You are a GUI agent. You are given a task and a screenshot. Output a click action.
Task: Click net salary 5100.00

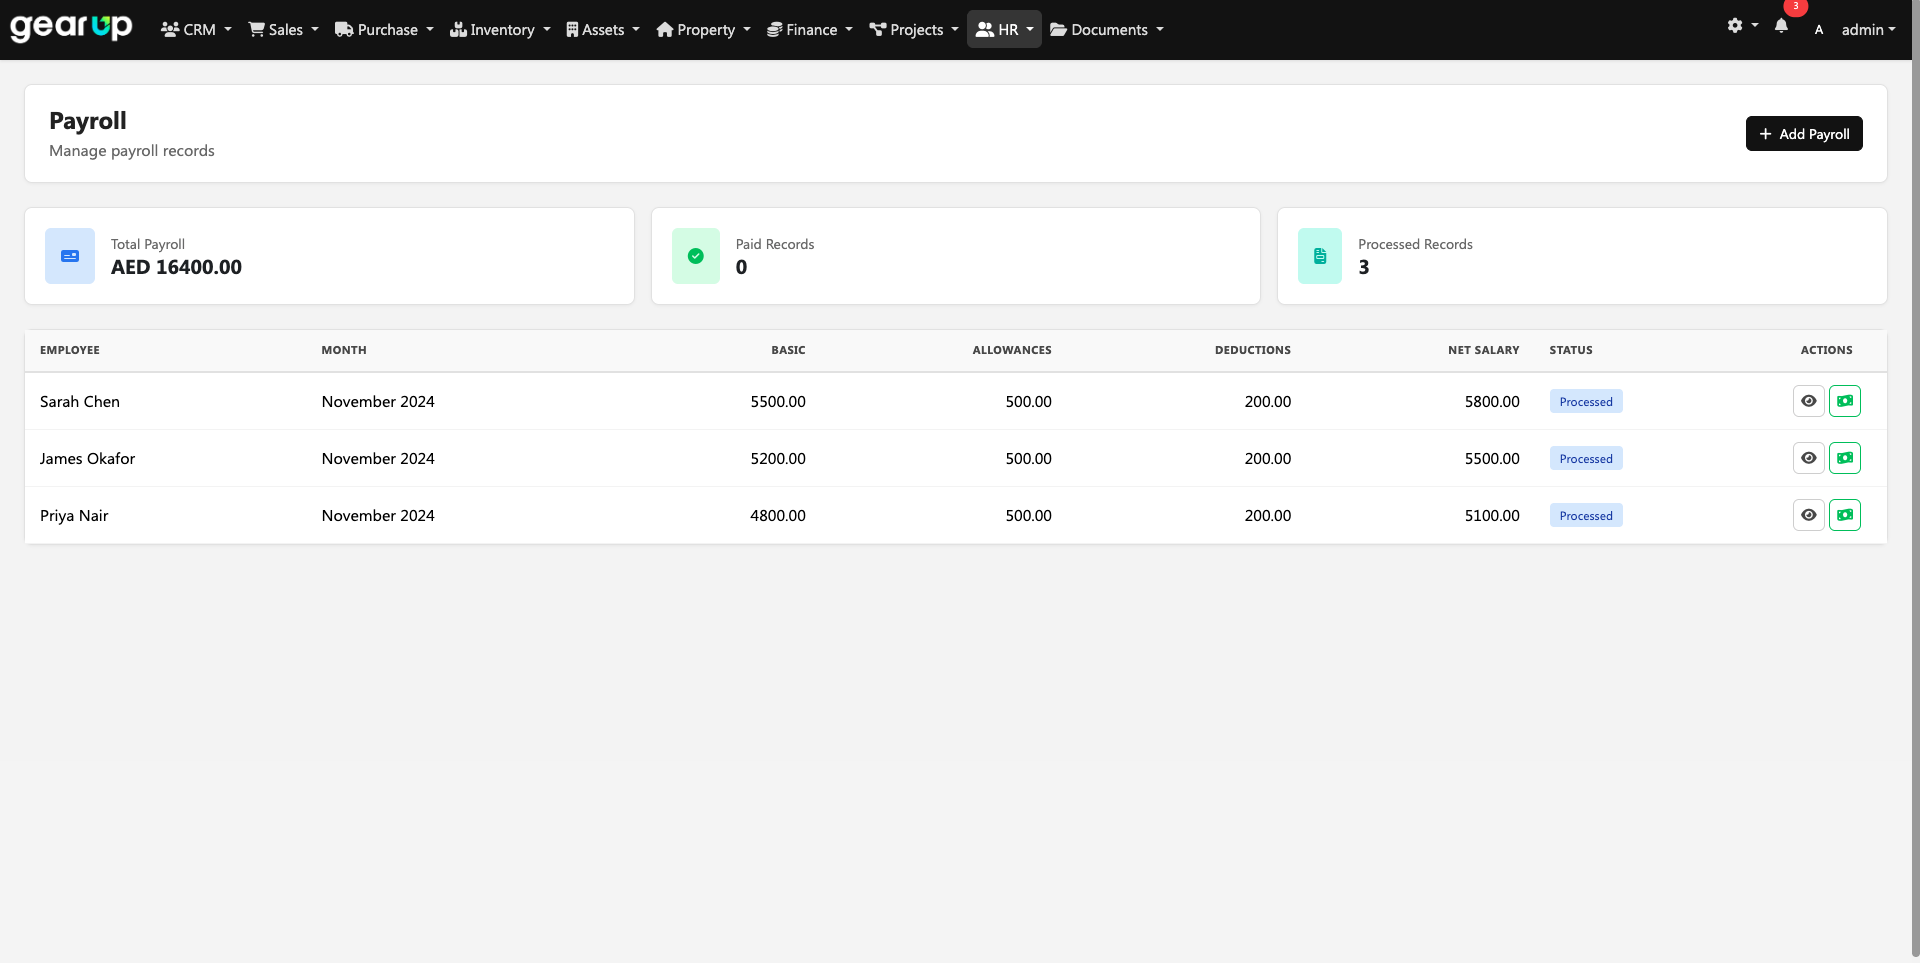[x=1492, y=515]
